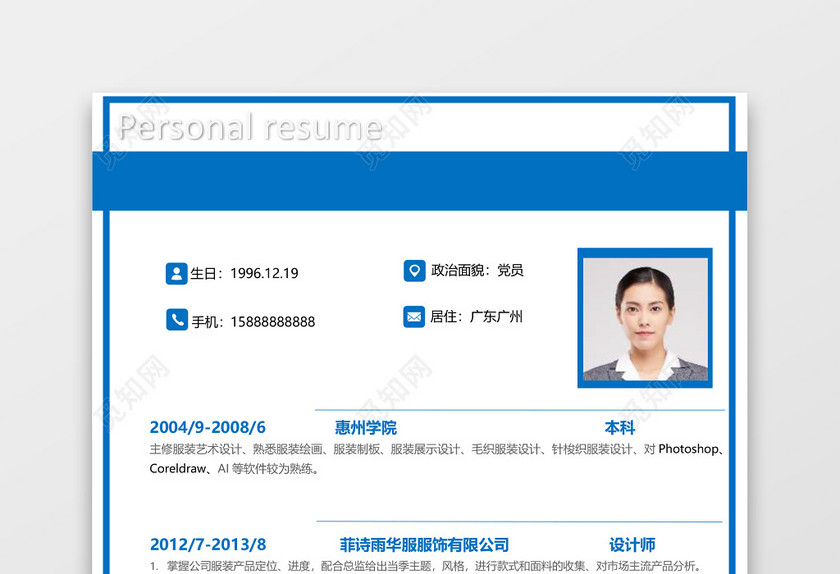The image size is (840, 574).
Task: Click the person icon beside 生日
Action: [176, 273]
